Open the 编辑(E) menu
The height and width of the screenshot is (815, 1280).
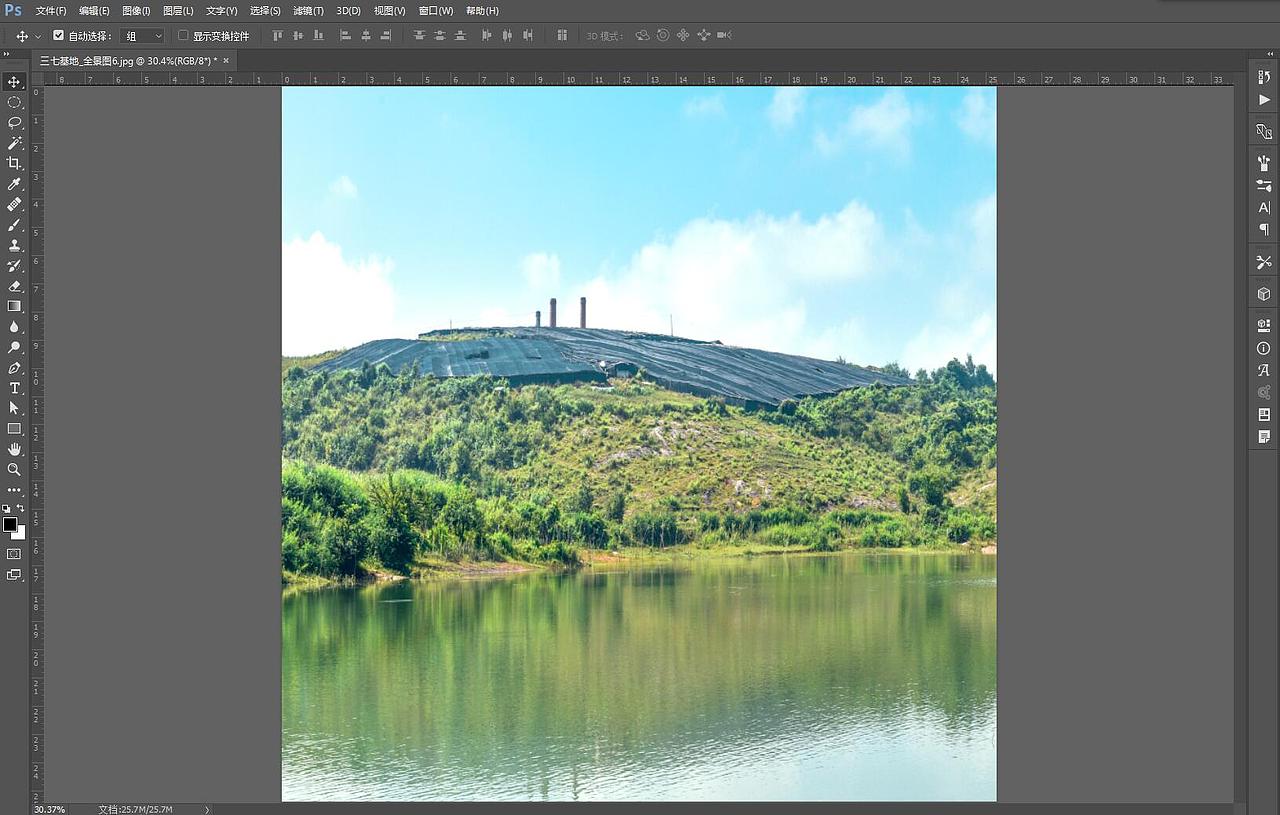coord(94,11)
